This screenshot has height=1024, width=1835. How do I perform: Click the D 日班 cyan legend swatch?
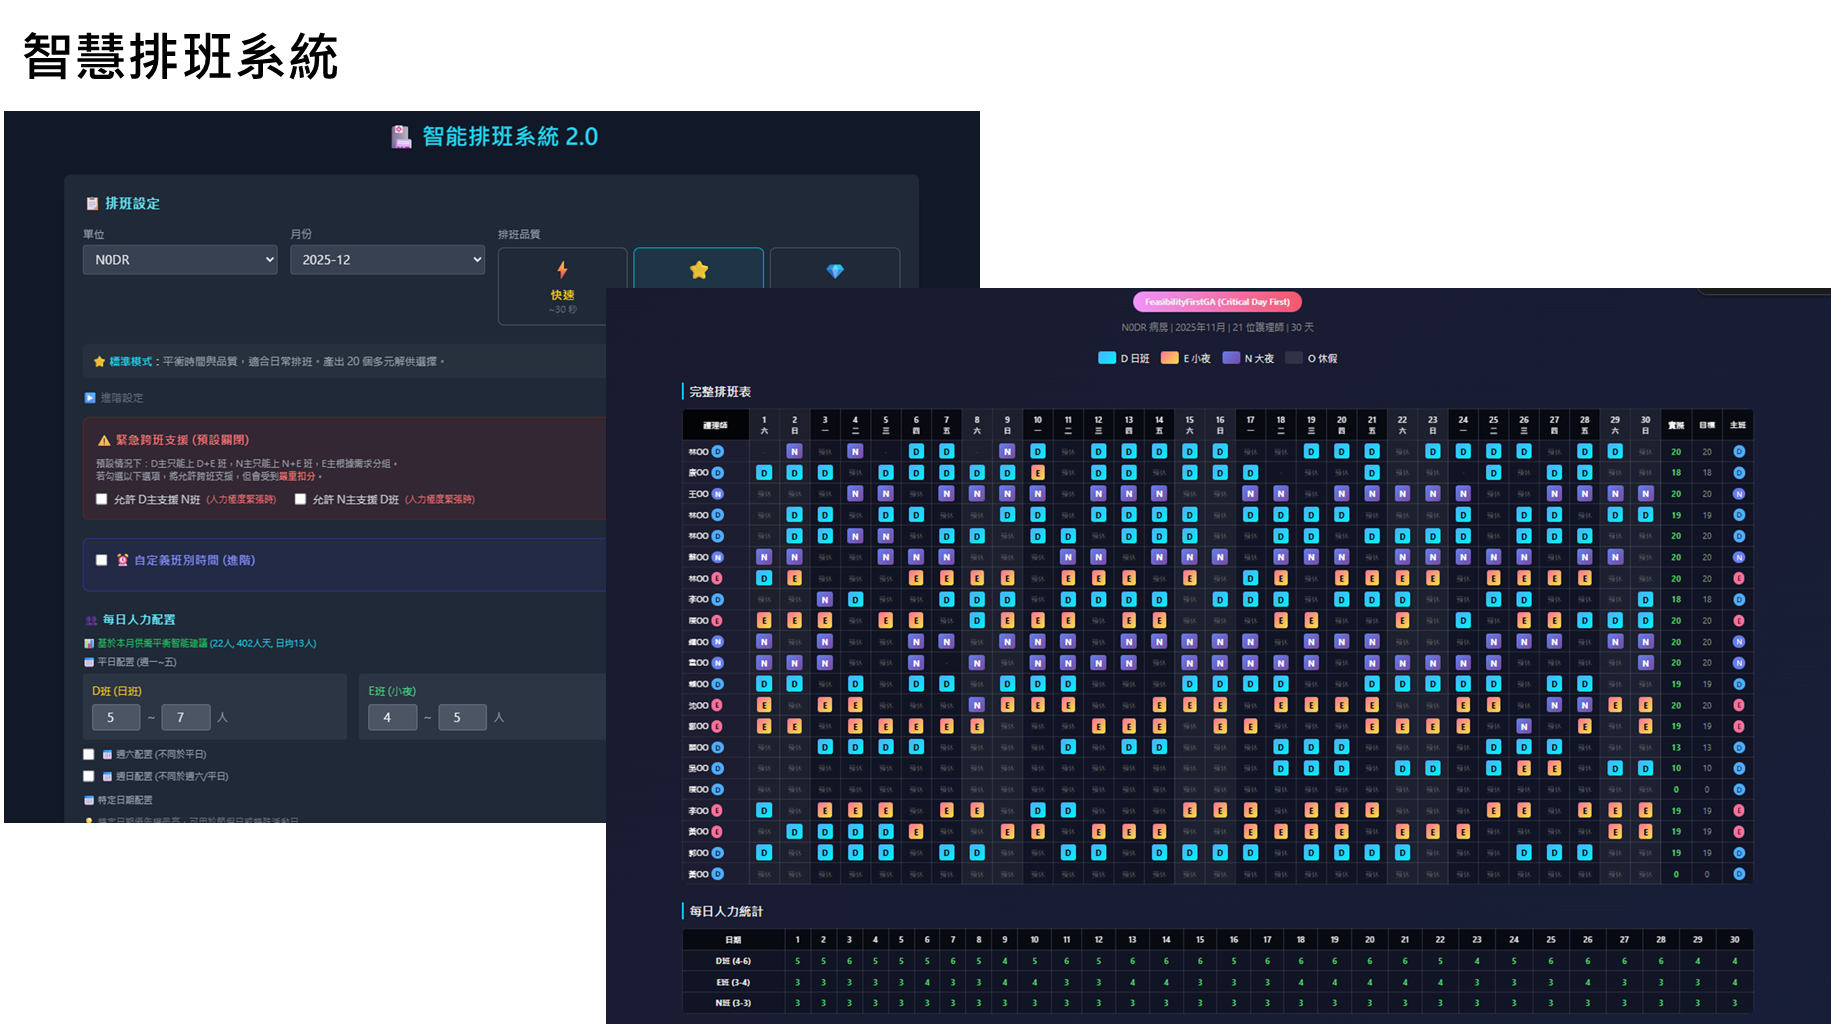tap(1107, 358)
